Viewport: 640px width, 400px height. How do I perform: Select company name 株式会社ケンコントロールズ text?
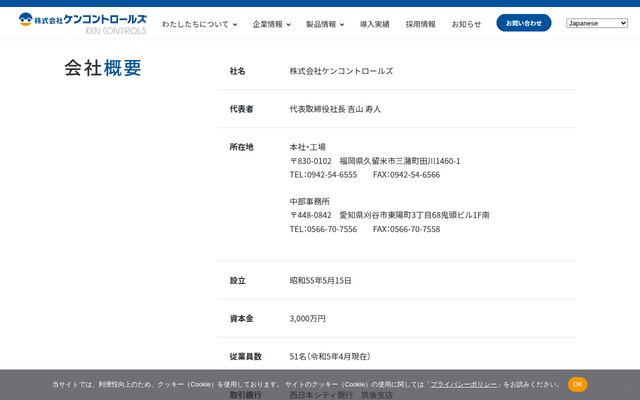341,71
